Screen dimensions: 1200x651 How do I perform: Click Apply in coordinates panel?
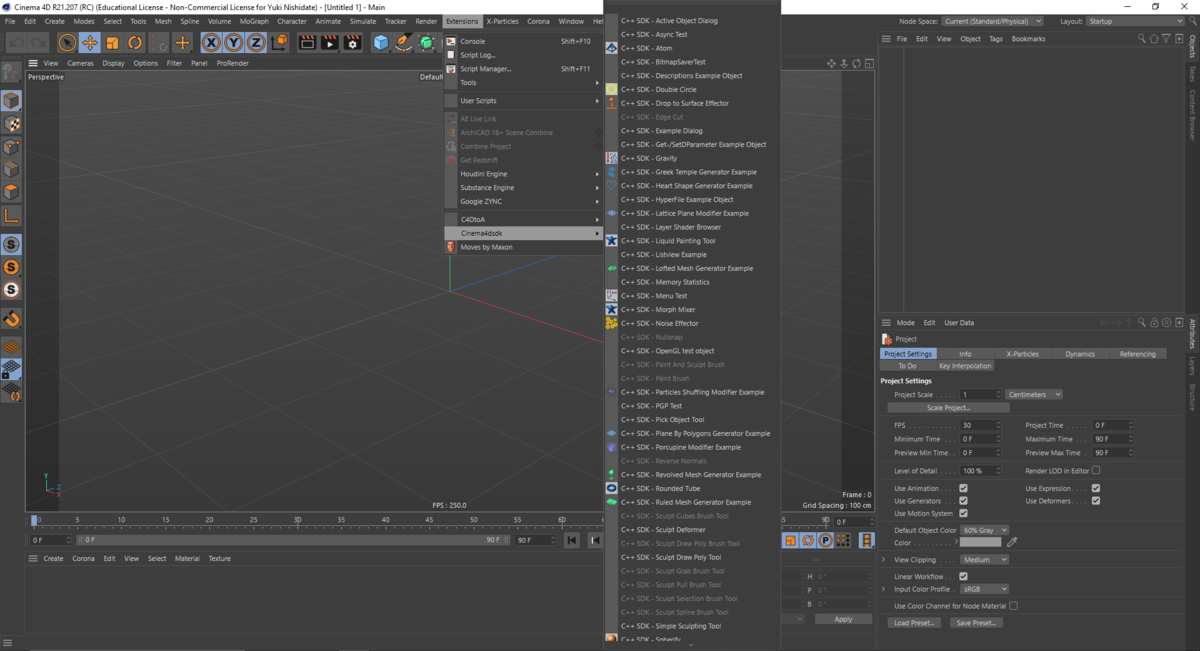click(843, 619)
